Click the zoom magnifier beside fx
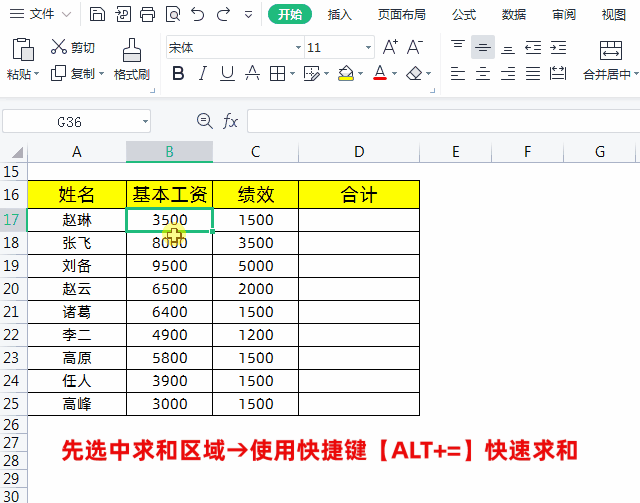 tap(204, 121)
